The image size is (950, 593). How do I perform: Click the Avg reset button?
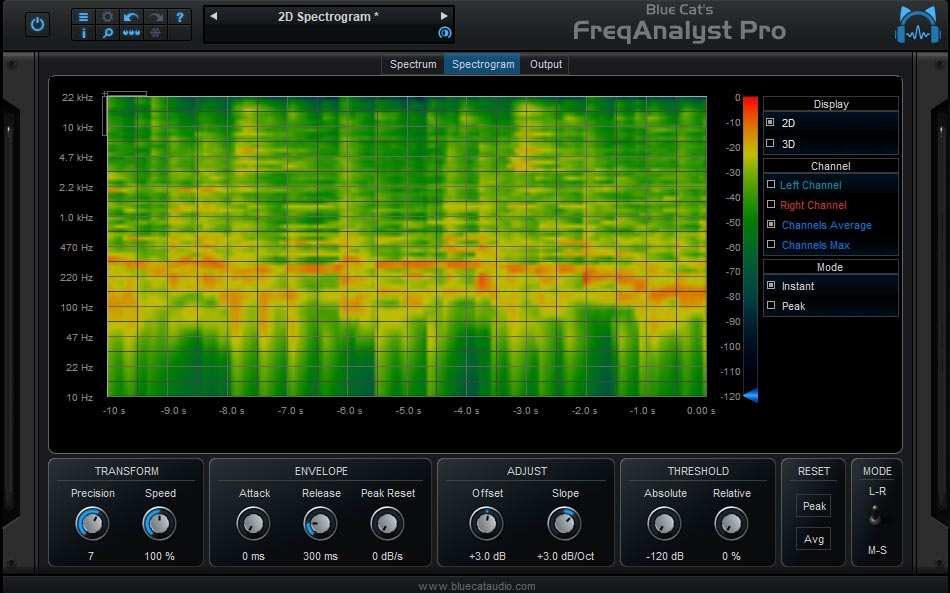pos(813,539)
